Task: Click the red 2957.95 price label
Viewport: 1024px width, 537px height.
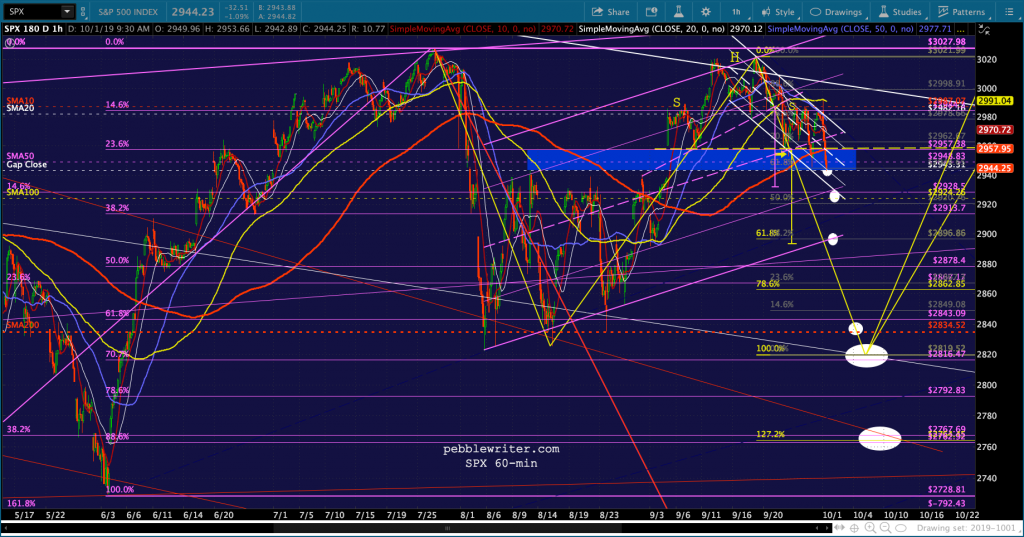Action: click(x=995, y=149)
